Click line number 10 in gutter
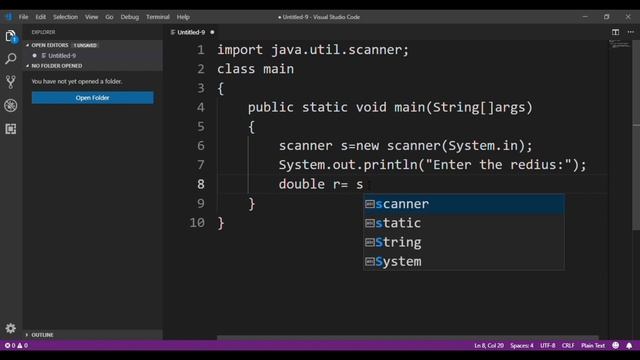The height and width of the screenshot is (360, 640). (197, 223)
